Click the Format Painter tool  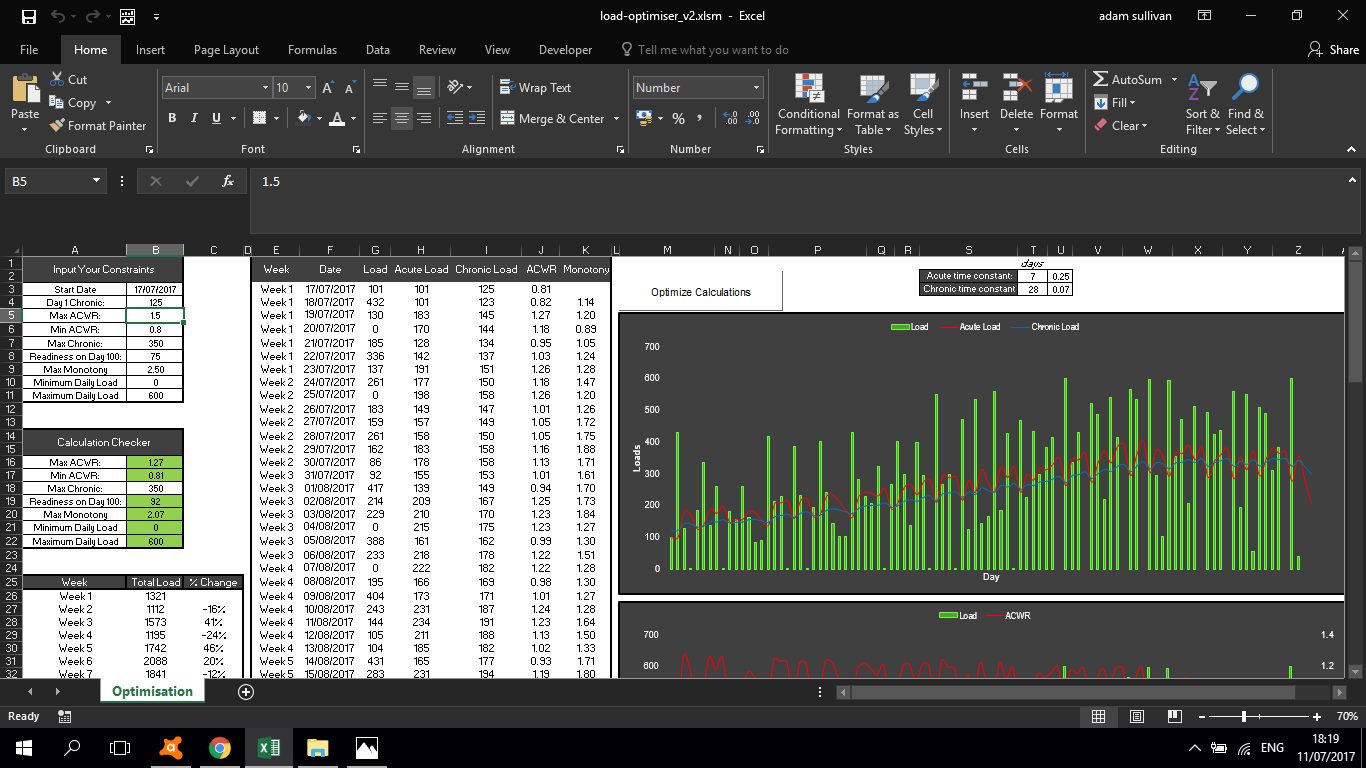98,126
